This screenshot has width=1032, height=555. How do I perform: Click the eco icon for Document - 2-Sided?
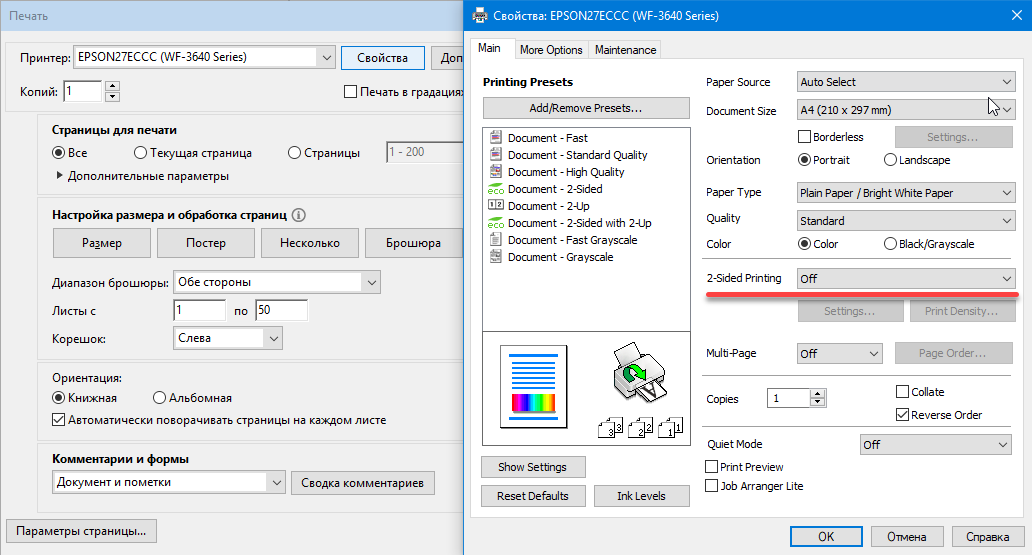(495, 189)
